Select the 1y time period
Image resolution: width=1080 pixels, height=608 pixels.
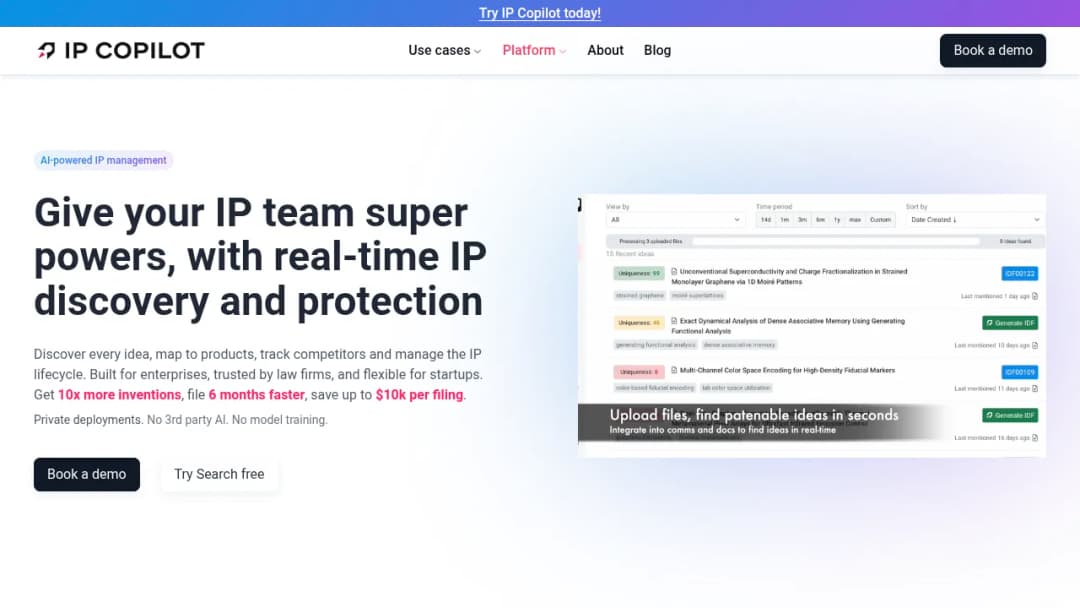click(838, 220)
